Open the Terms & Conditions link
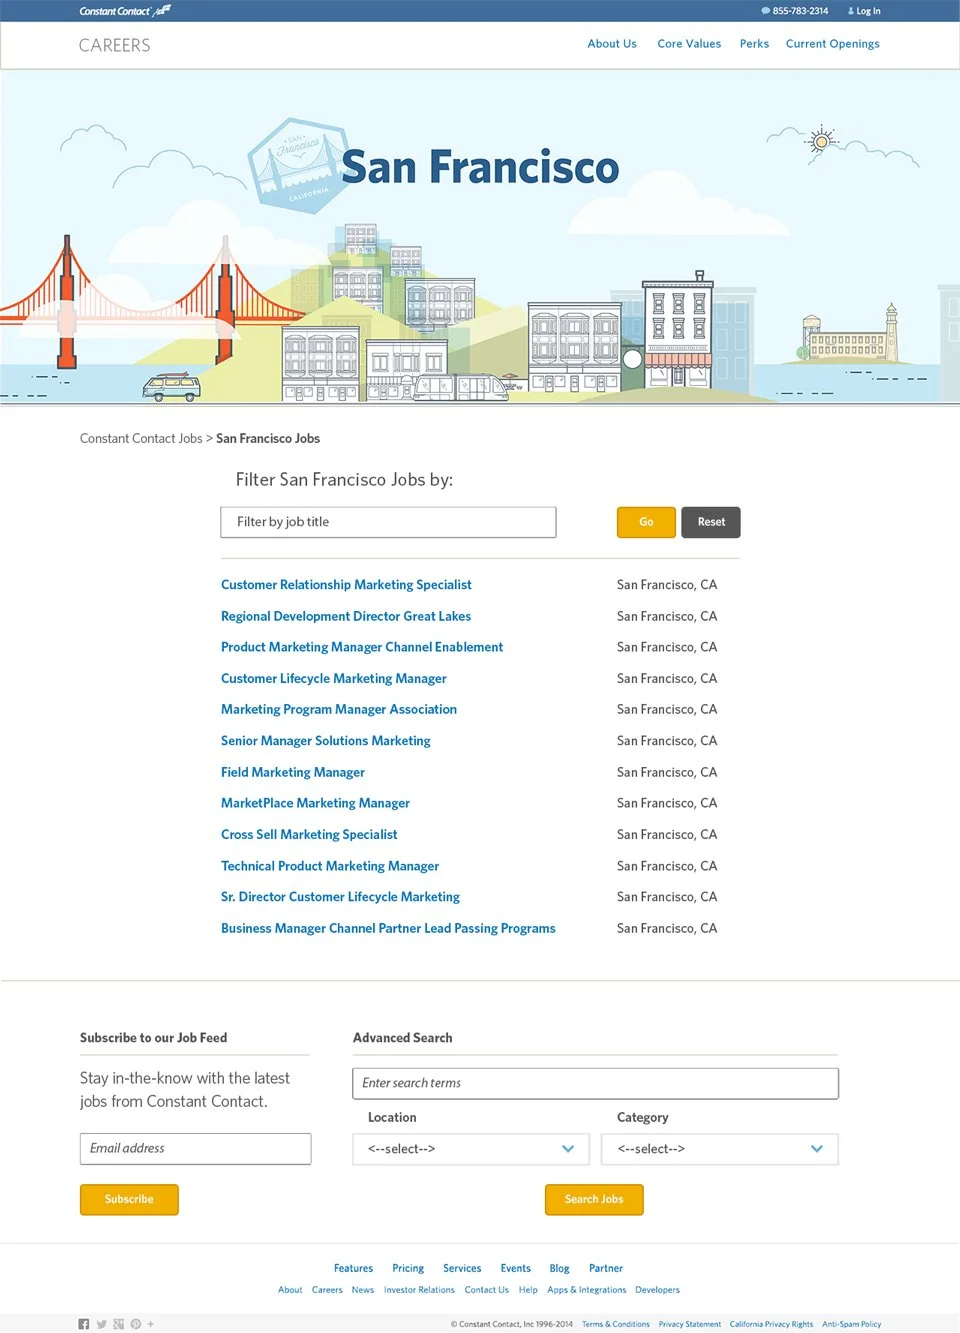This screenshot has width=960, height=1333. (616, 1324)
